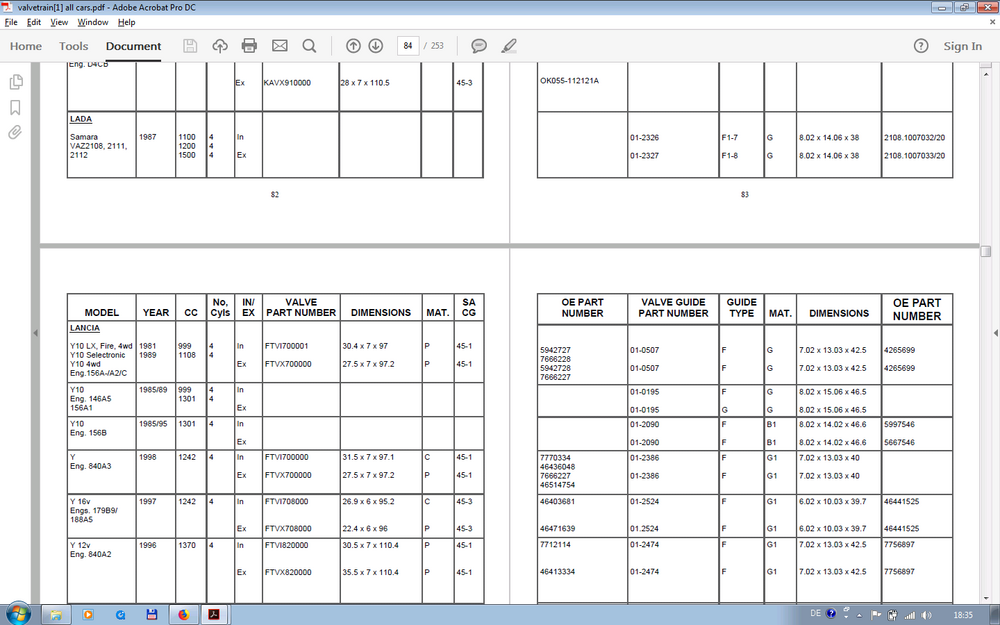Click valve part number FTVX820000

click(x=288, y=573)
